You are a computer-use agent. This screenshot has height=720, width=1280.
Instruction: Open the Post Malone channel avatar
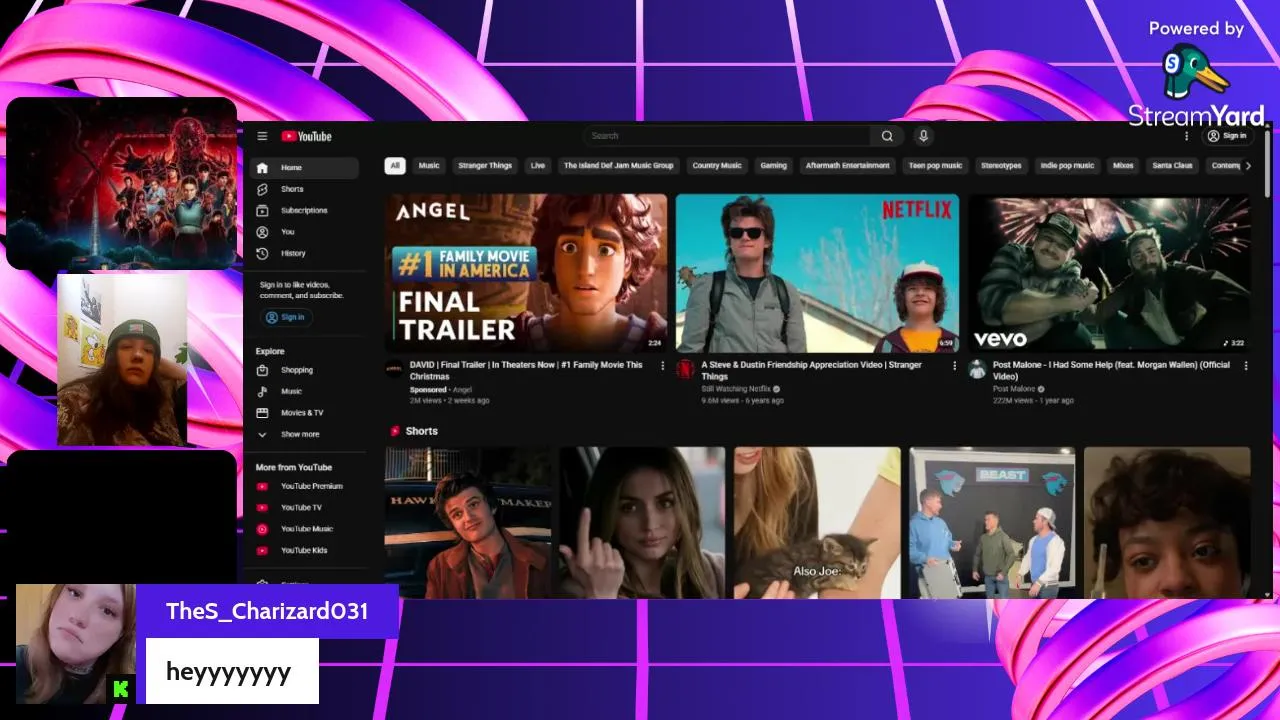coord(977,369)
